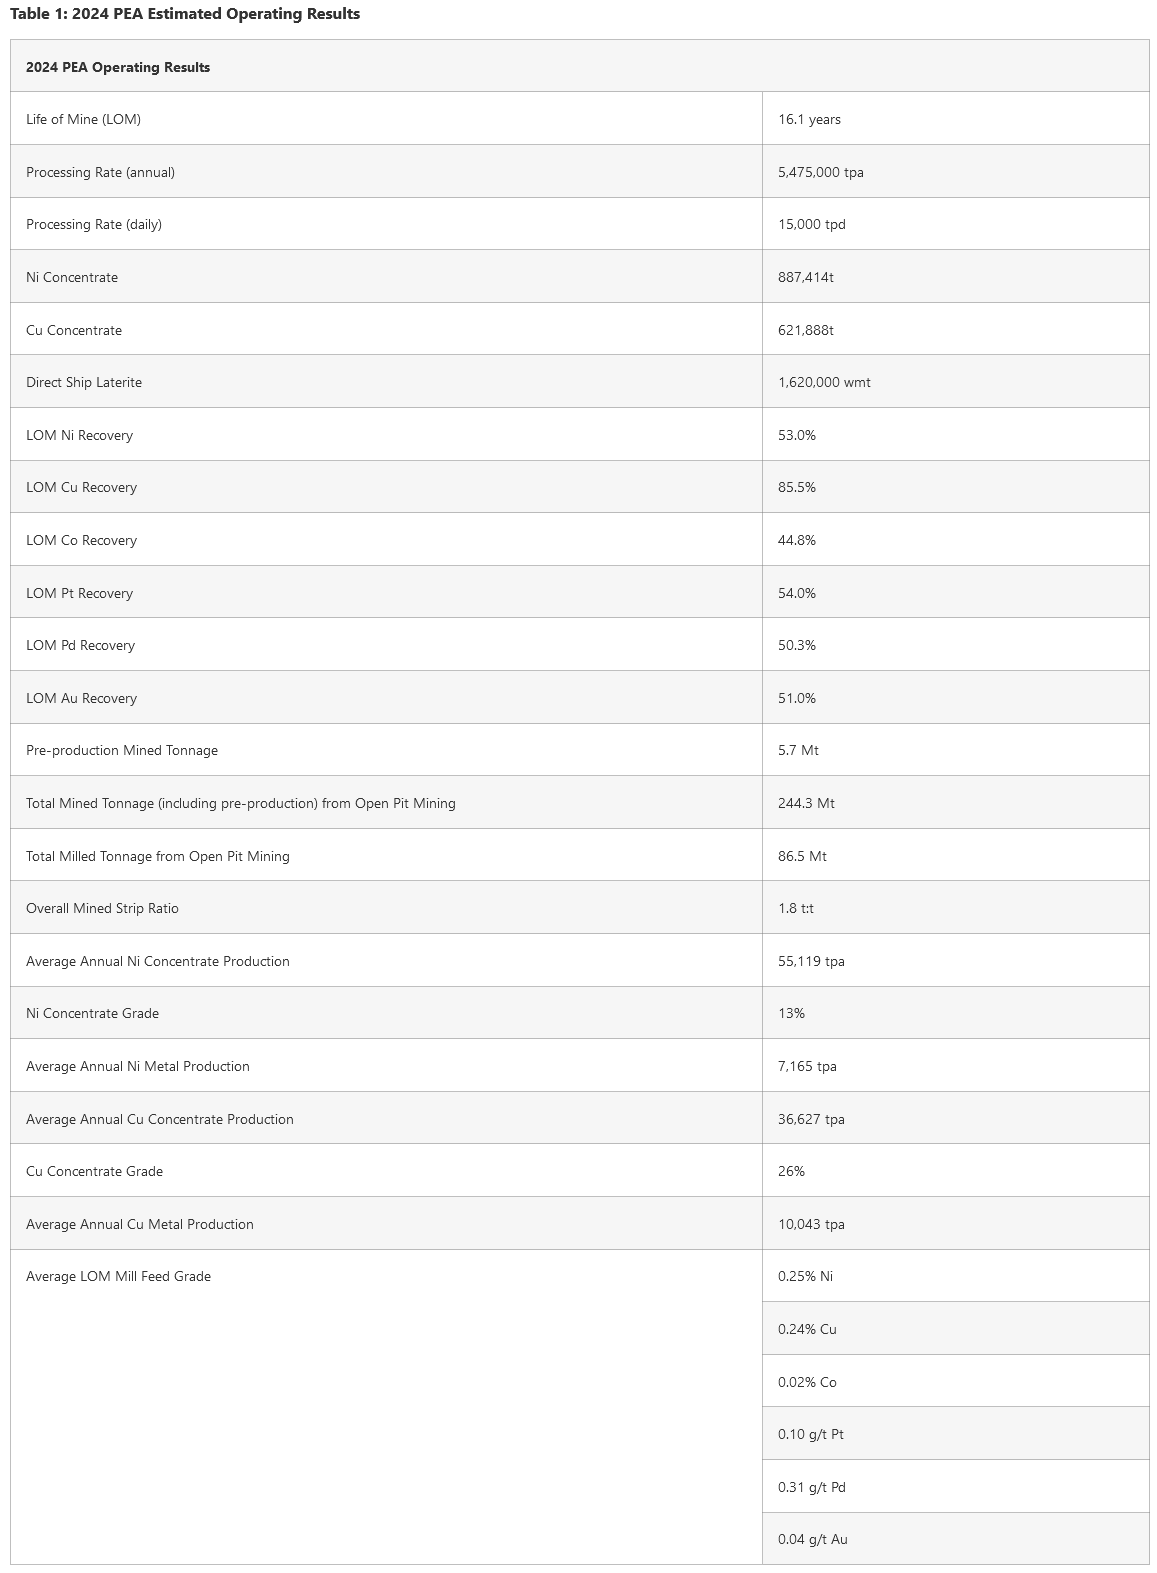Viewport: 1157px width, 1573px height.
Task: Click the 'Cu Concentrate Grade' row label
Action: click(x=94, y=1171)
